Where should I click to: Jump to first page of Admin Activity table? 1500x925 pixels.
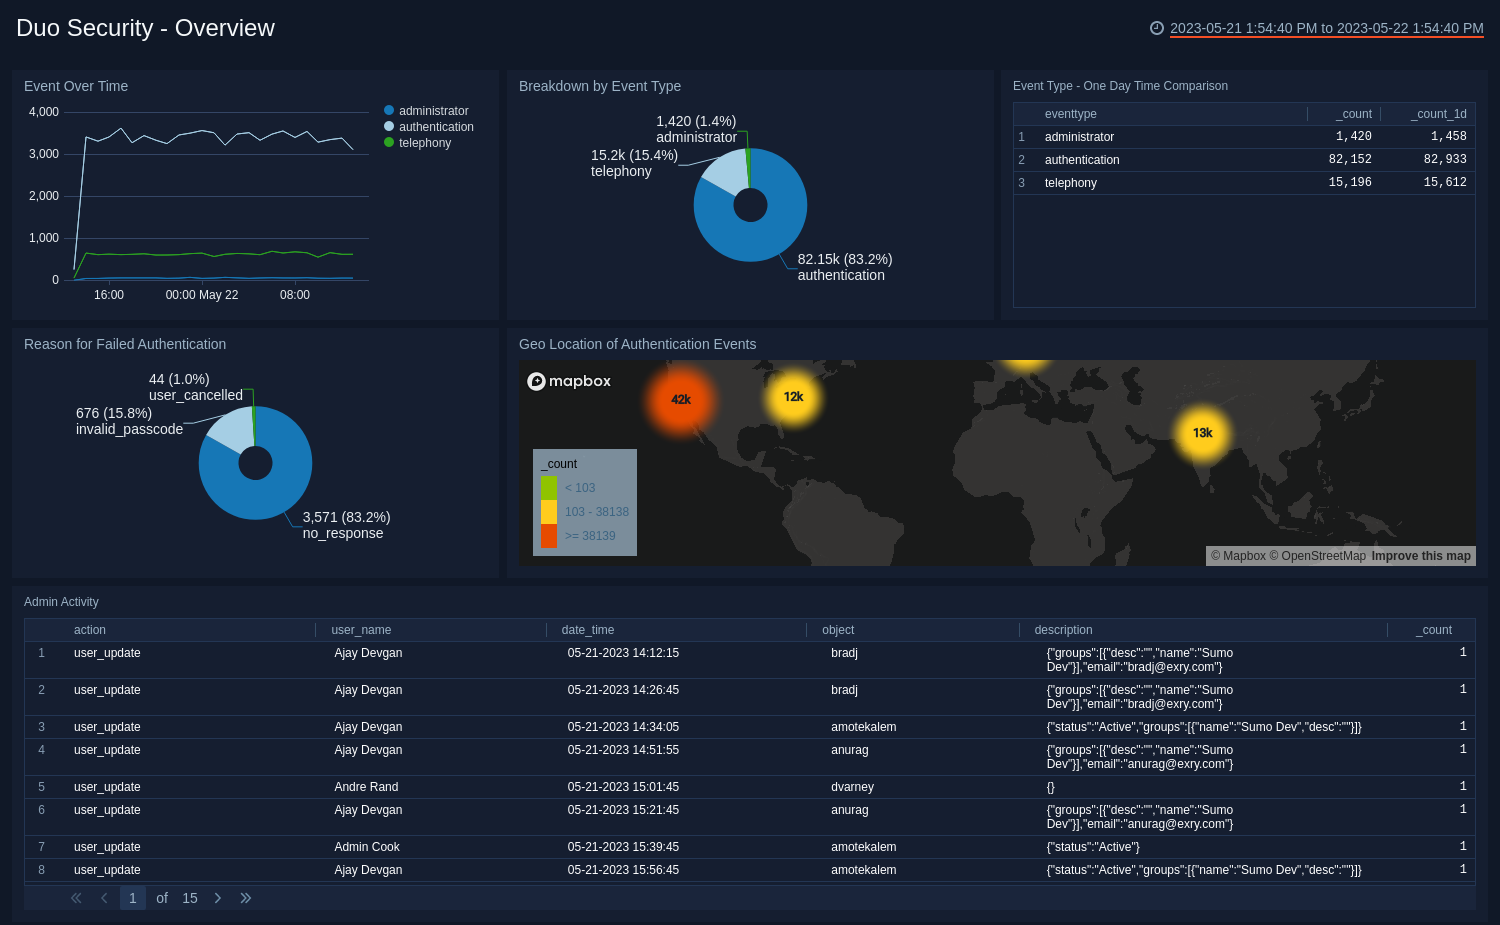click(76, 898)
